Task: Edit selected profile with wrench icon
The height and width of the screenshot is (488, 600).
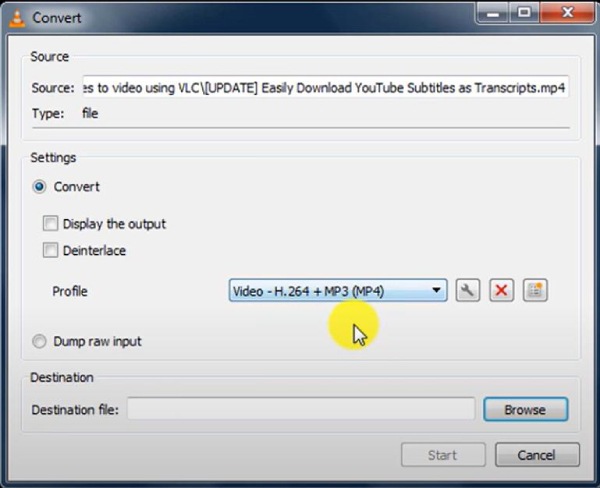Action: (468, 291)
